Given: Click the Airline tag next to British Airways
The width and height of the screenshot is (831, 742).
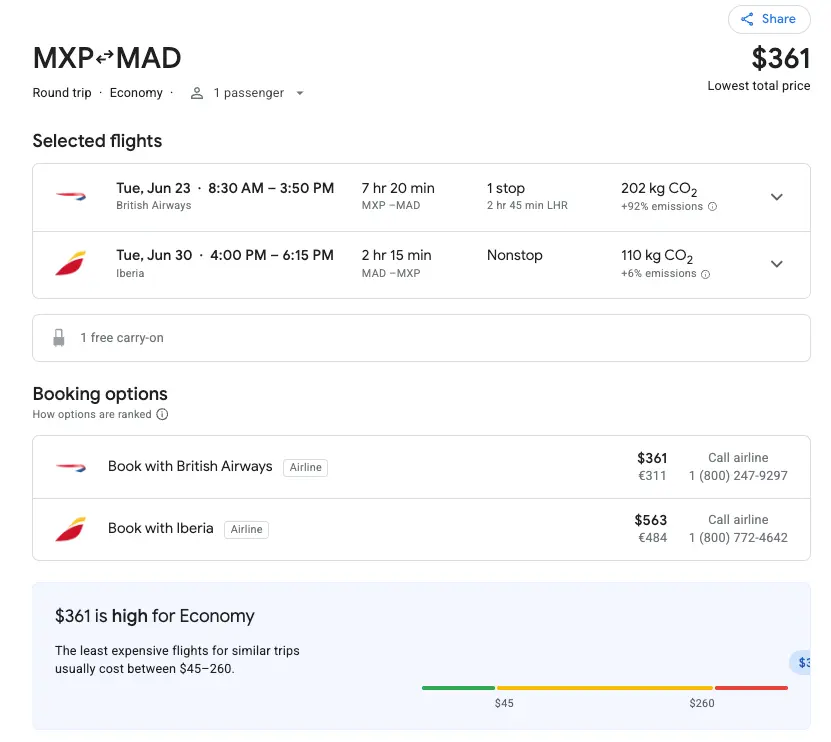Looking at the screenshot, I should coord(305,467).
